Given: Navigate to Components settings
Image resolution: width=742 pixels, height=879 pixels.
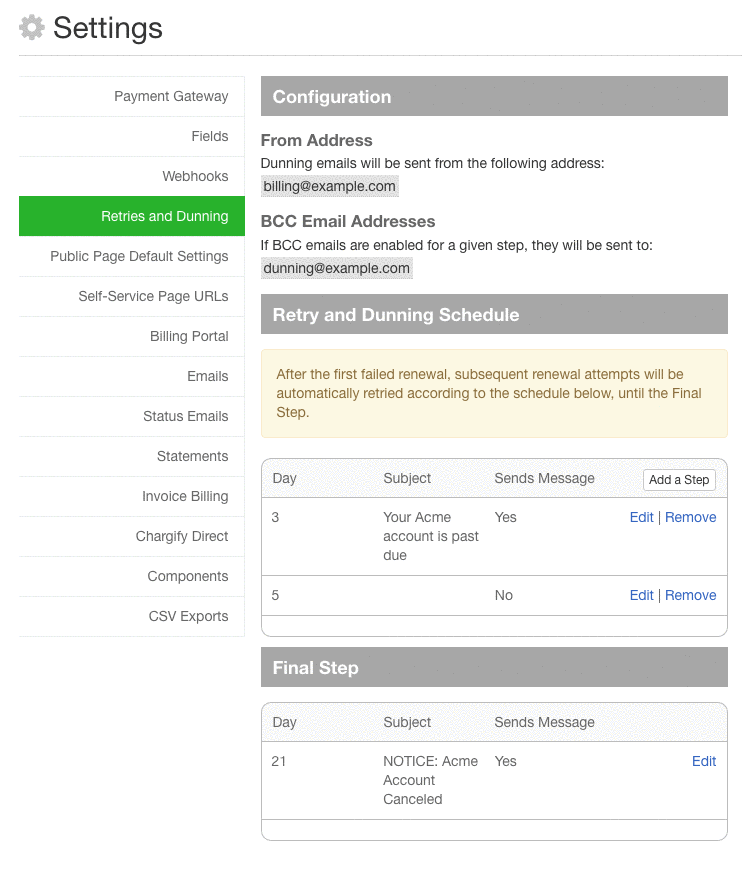Looking at the screenshot, I should (x=188, y=577).
